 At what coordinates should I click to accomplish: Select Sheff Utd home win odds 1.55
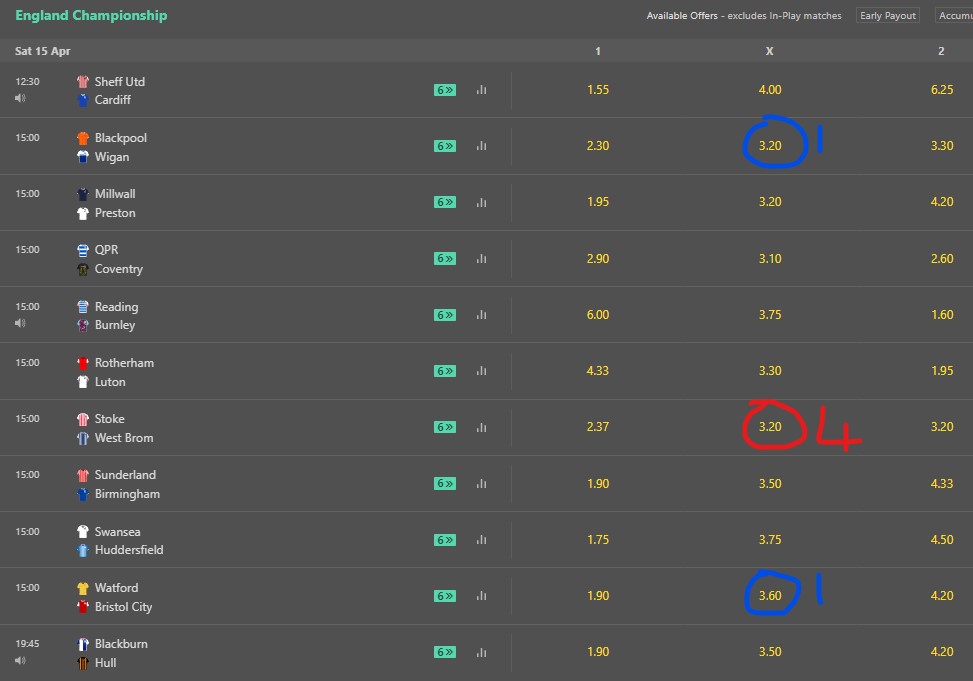[598, 90]
